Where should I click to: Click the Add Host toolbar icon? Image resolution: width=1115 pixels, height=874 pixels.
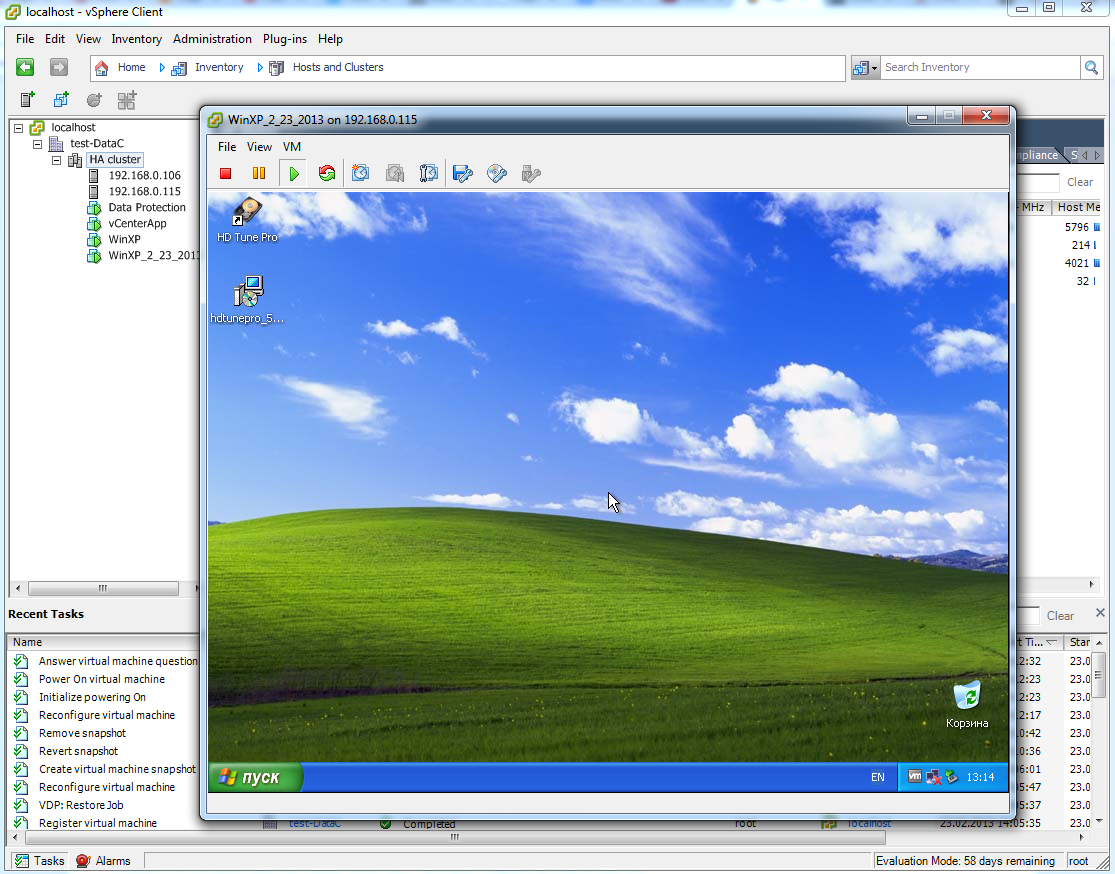27,100
